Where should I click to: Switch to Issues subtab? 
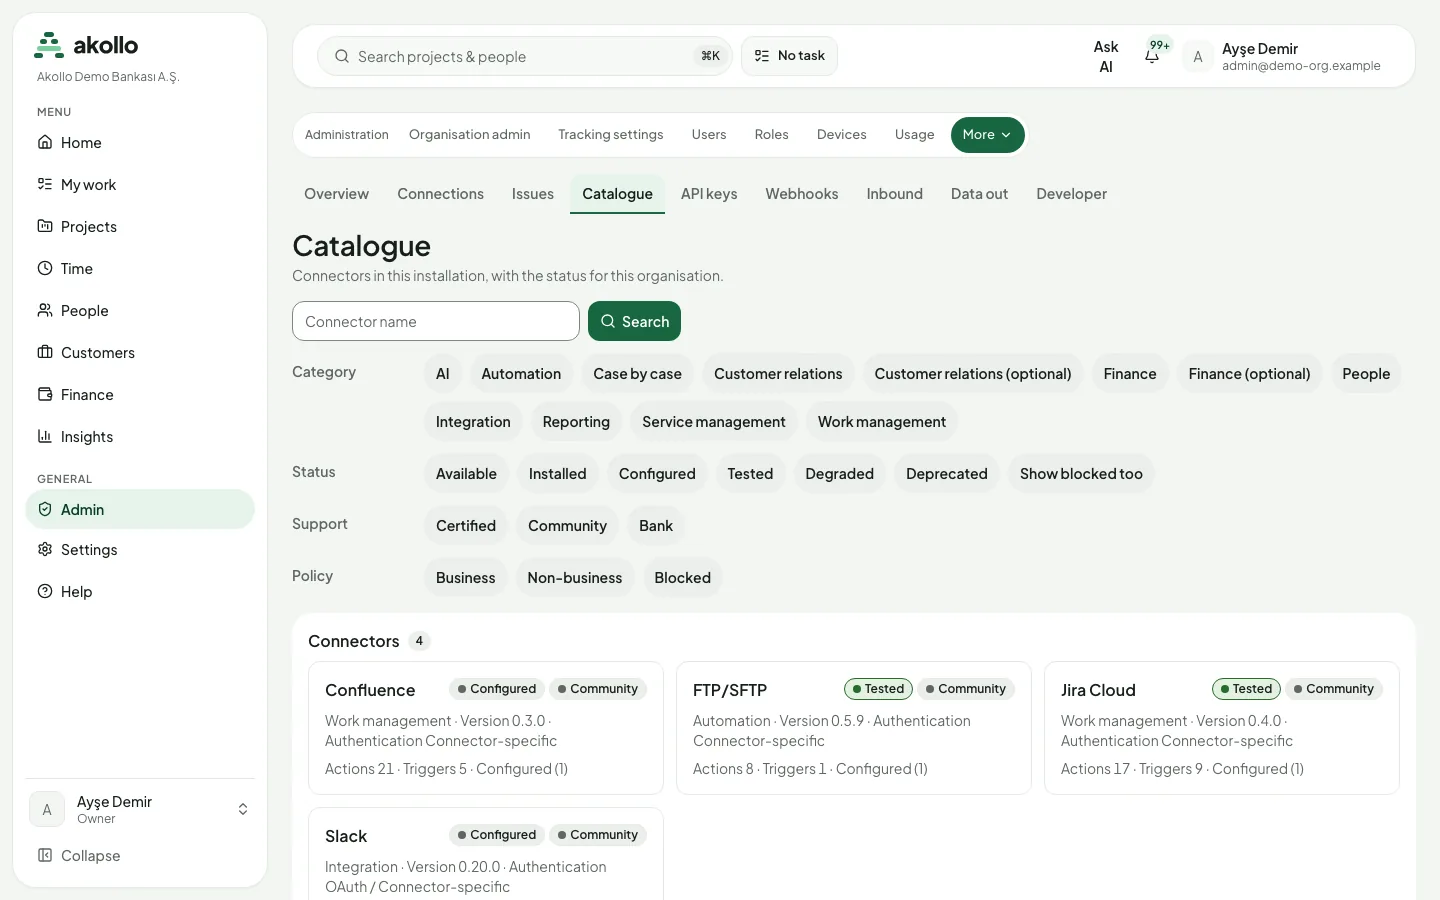[x=533, y=194]
